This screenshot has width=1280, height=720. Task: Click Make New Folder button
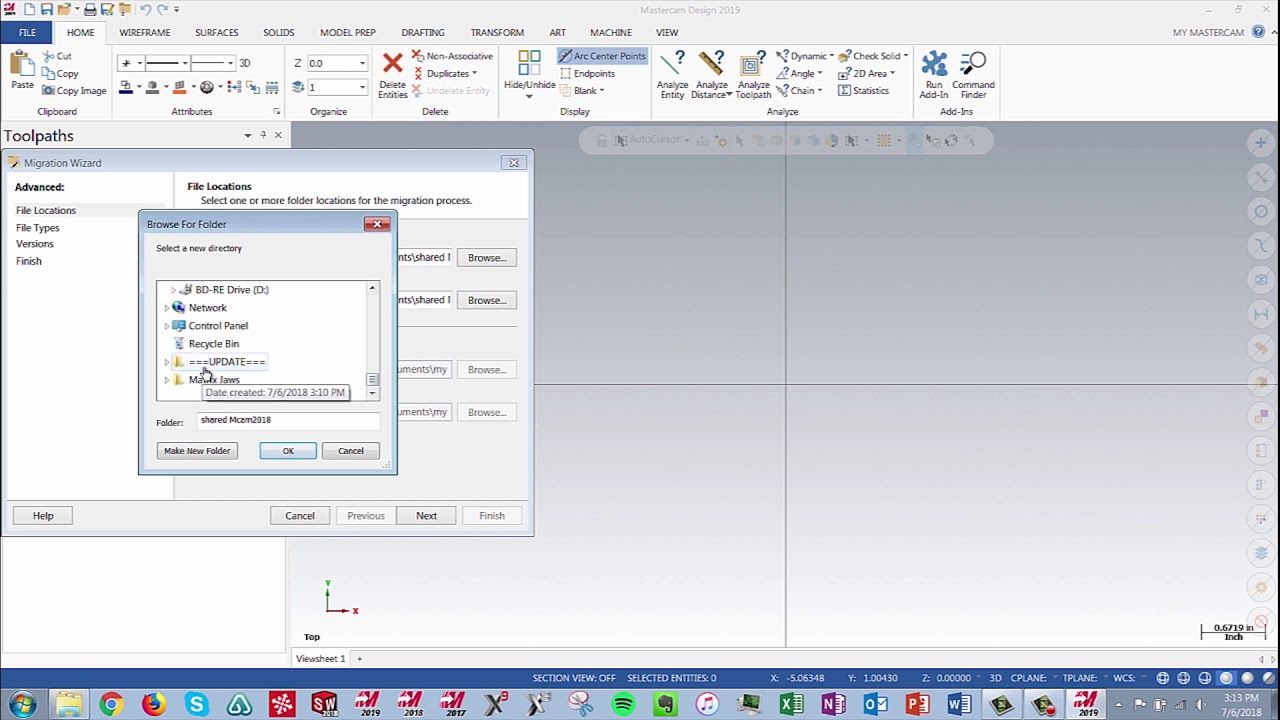tap(197, 451)
